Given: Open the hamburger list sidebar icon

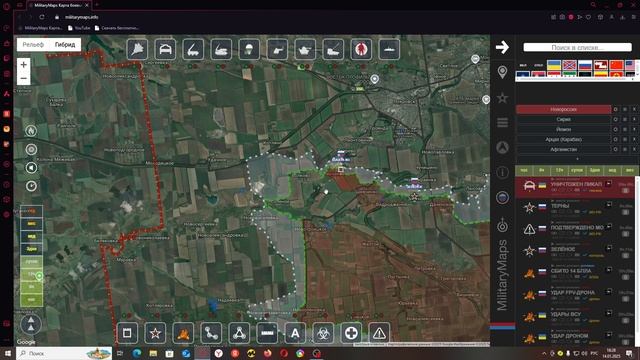Looking at the screenshot, I should [x=502, y=122].
